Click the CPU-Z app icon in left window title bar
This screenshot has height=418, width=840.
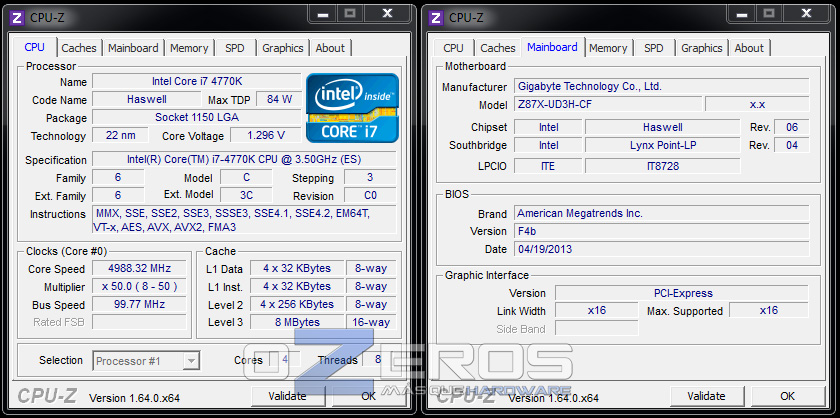pos(18,18)
